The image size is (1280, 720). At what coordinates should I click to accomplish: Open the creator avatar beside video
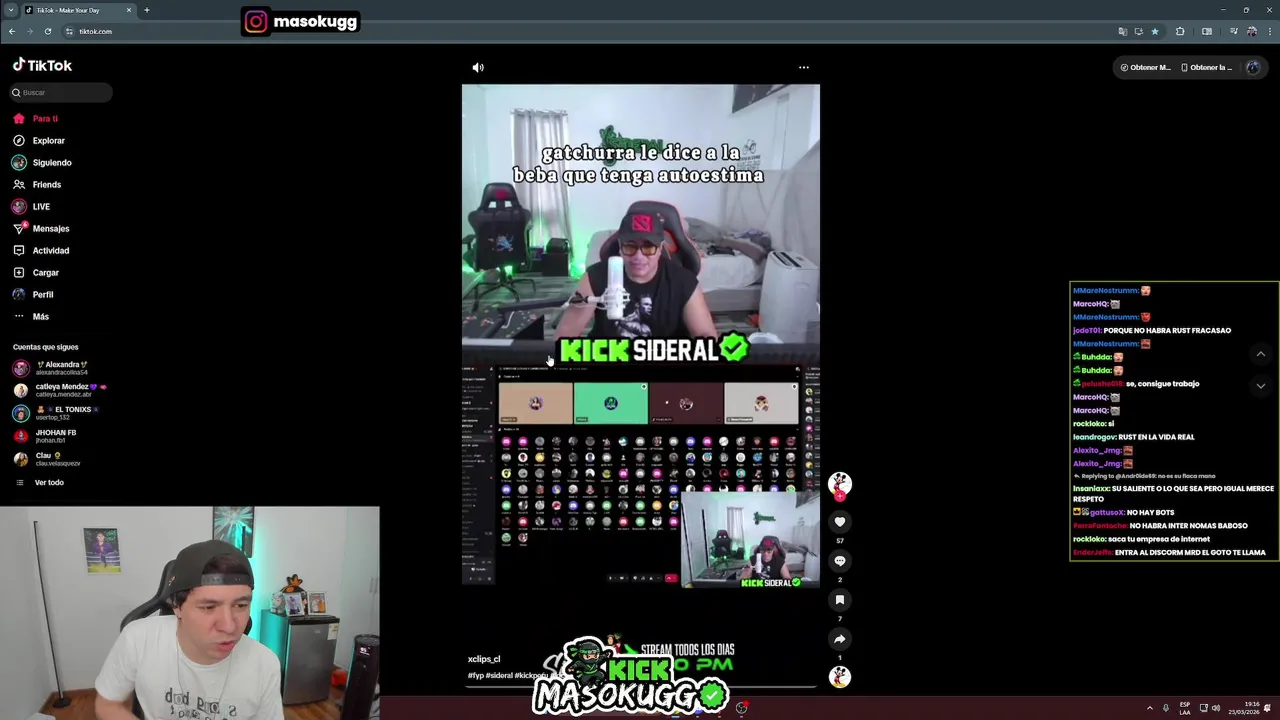840,484
